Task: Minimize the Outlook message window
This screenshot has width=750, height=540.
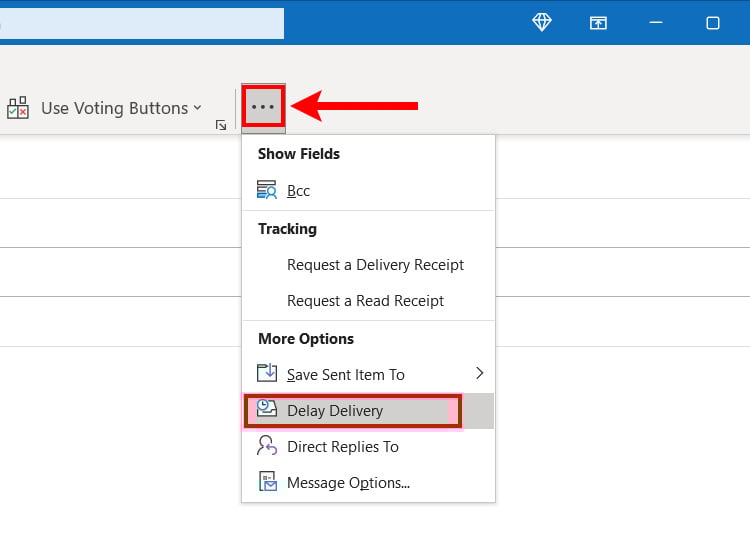Action: coord(656,23)
